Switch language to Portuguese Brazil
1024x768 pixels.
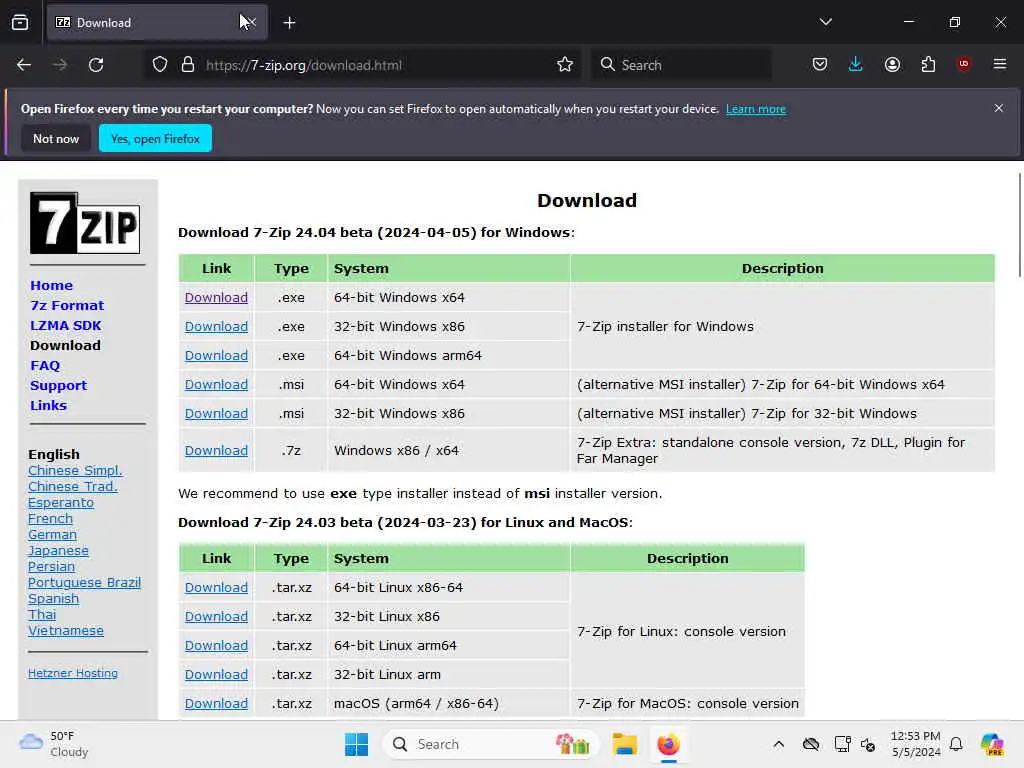(84, 583)
